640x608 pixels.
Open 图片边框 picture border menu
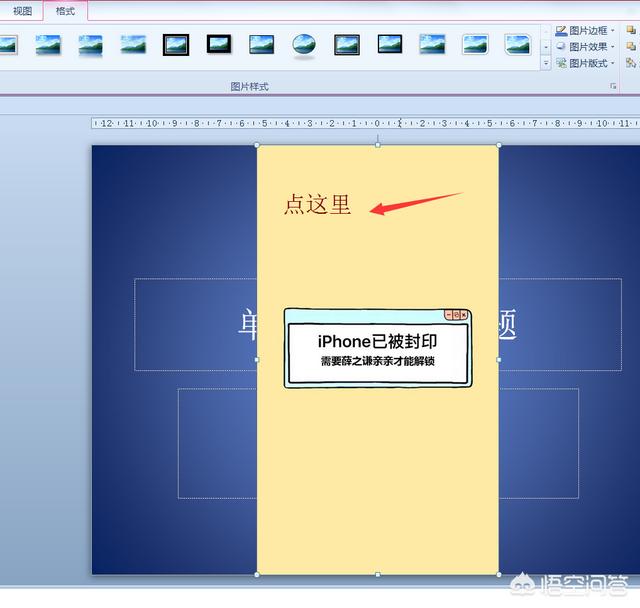[585, 31]
